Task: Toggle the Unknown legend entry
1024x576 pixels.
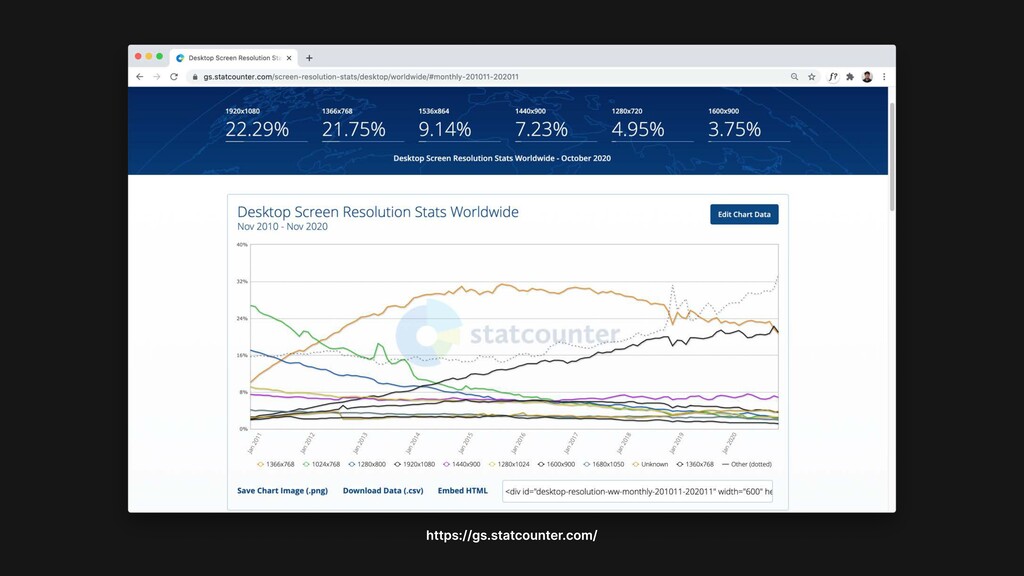Action: click(650, 464)
